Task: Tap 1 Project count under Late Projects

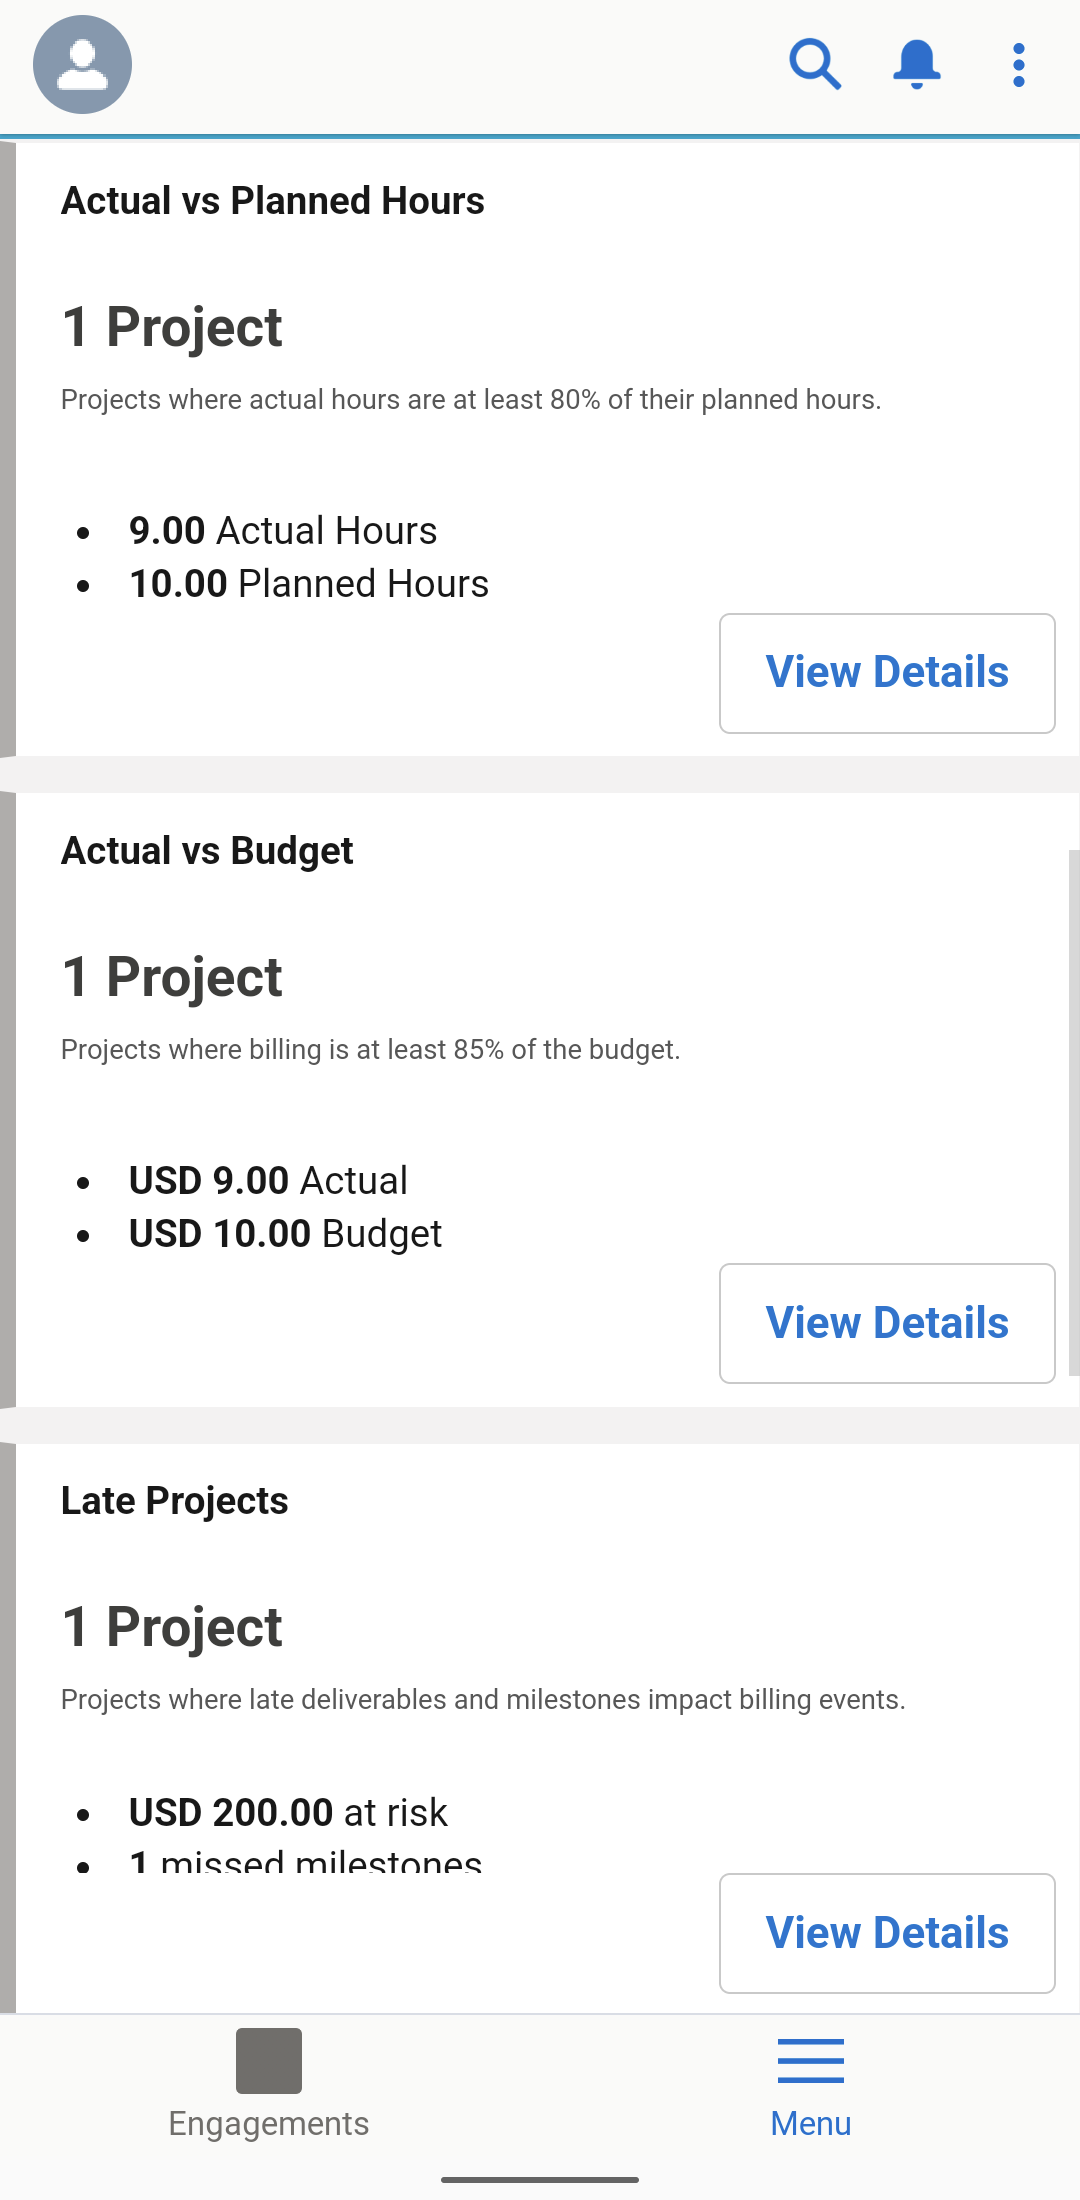Action: pyautogui.click(x=172, y=1627)
